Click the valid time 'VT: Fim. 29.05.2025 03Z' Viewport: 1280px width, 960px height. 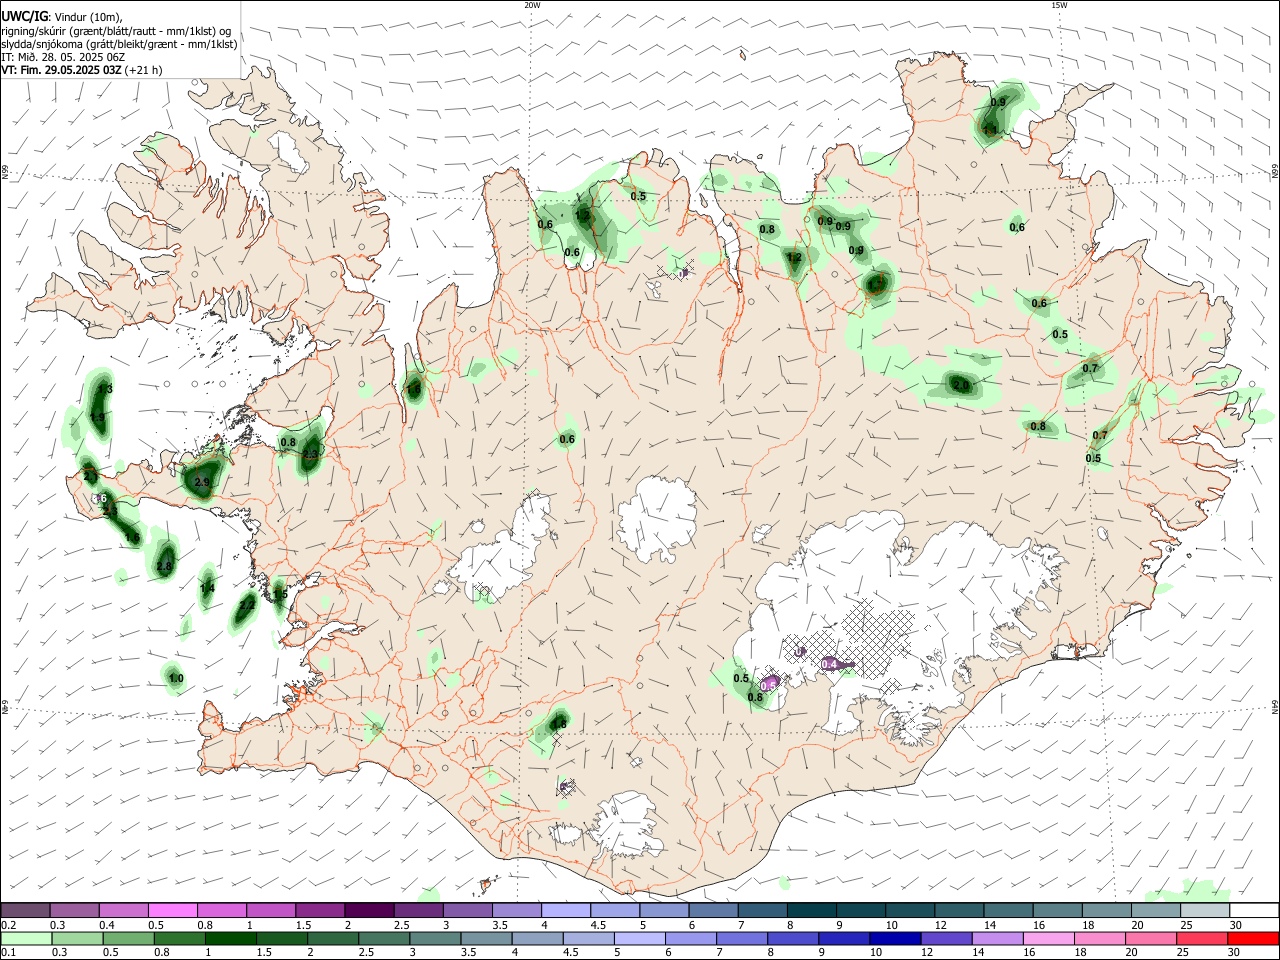pos(61,70)
